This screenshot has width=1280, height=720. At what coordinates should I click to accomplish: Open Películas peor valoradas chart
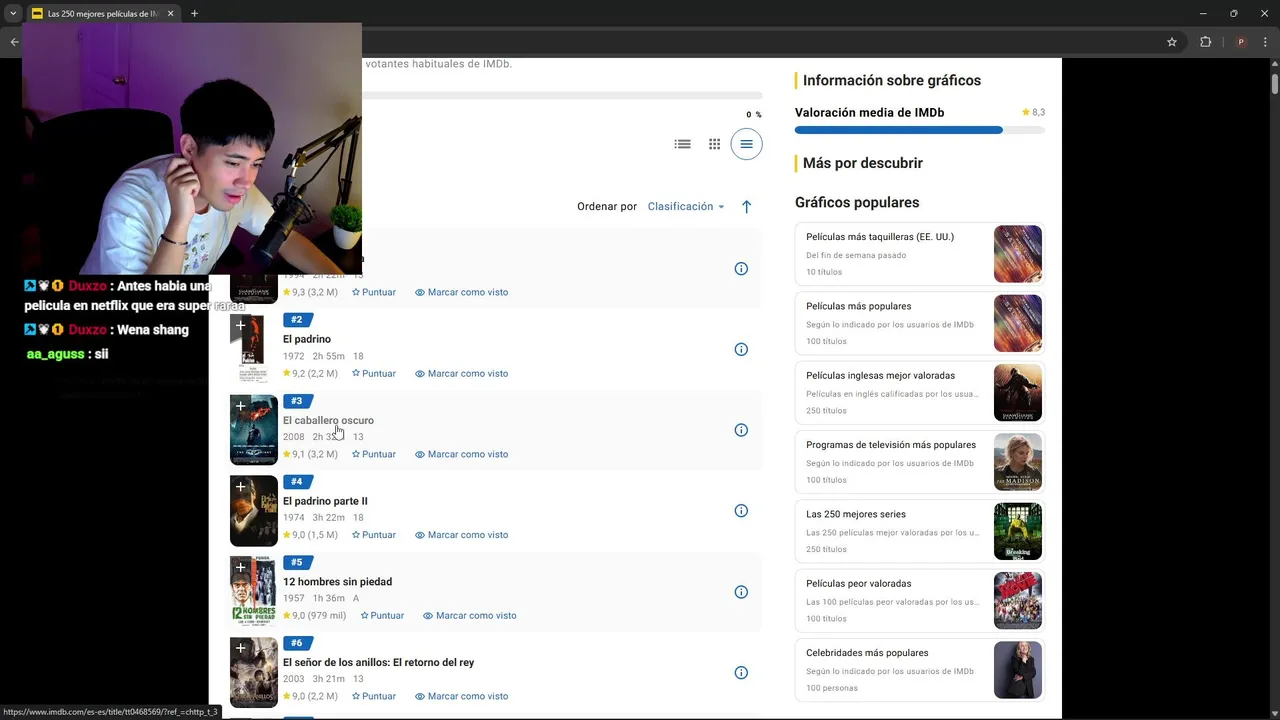(x=920, y=600)
